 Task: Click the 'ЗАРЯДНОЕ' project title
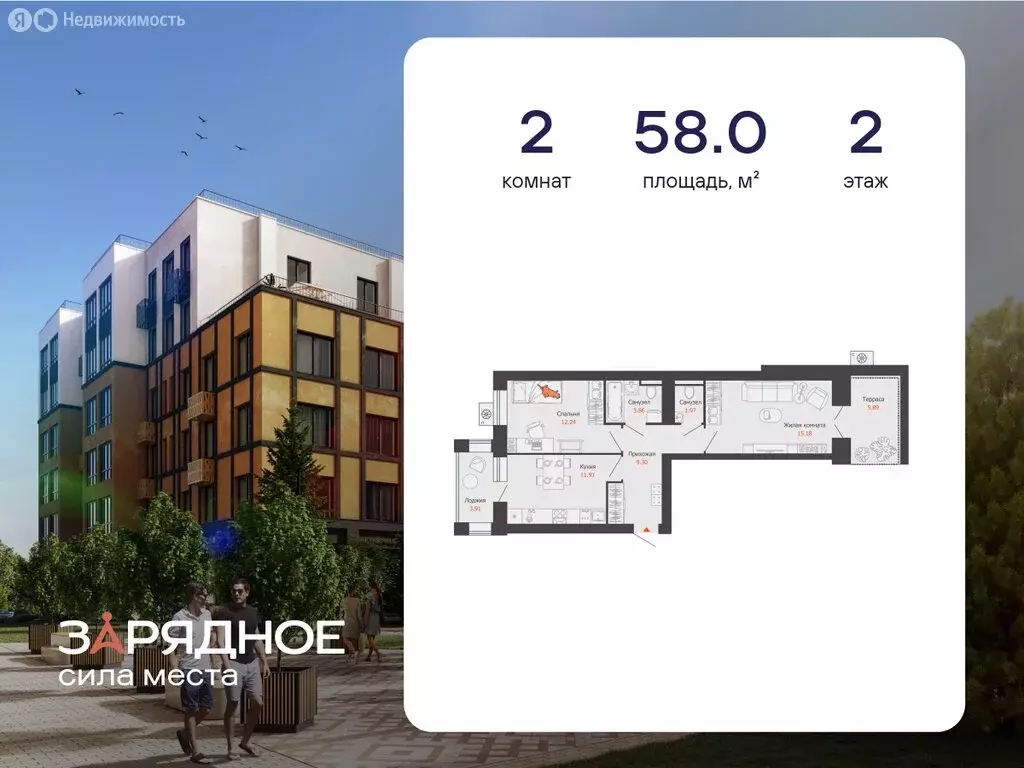click(x=201, y=637)
